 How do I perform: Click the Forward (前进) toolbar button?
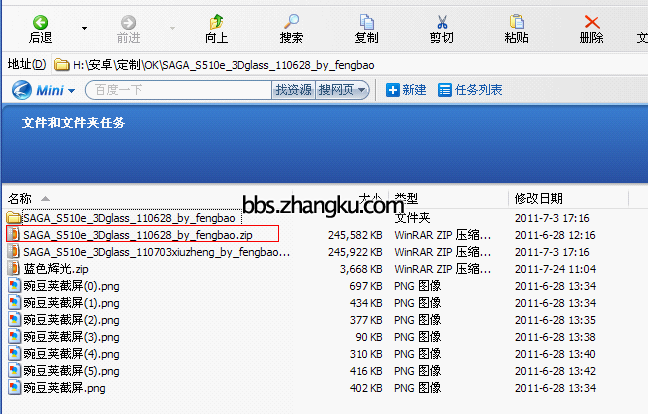pos(129,29)
